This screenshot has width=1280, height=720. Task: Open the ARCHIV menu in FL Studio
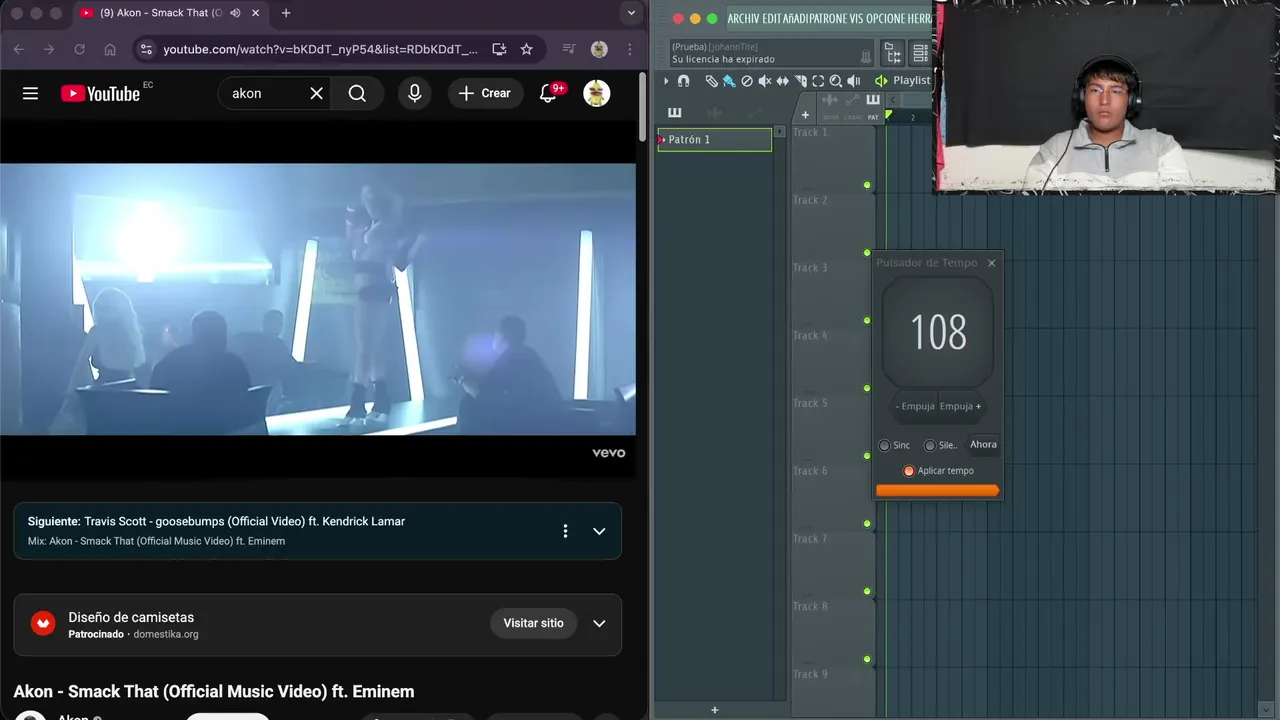pyautogui.click(x=743, y=18)
